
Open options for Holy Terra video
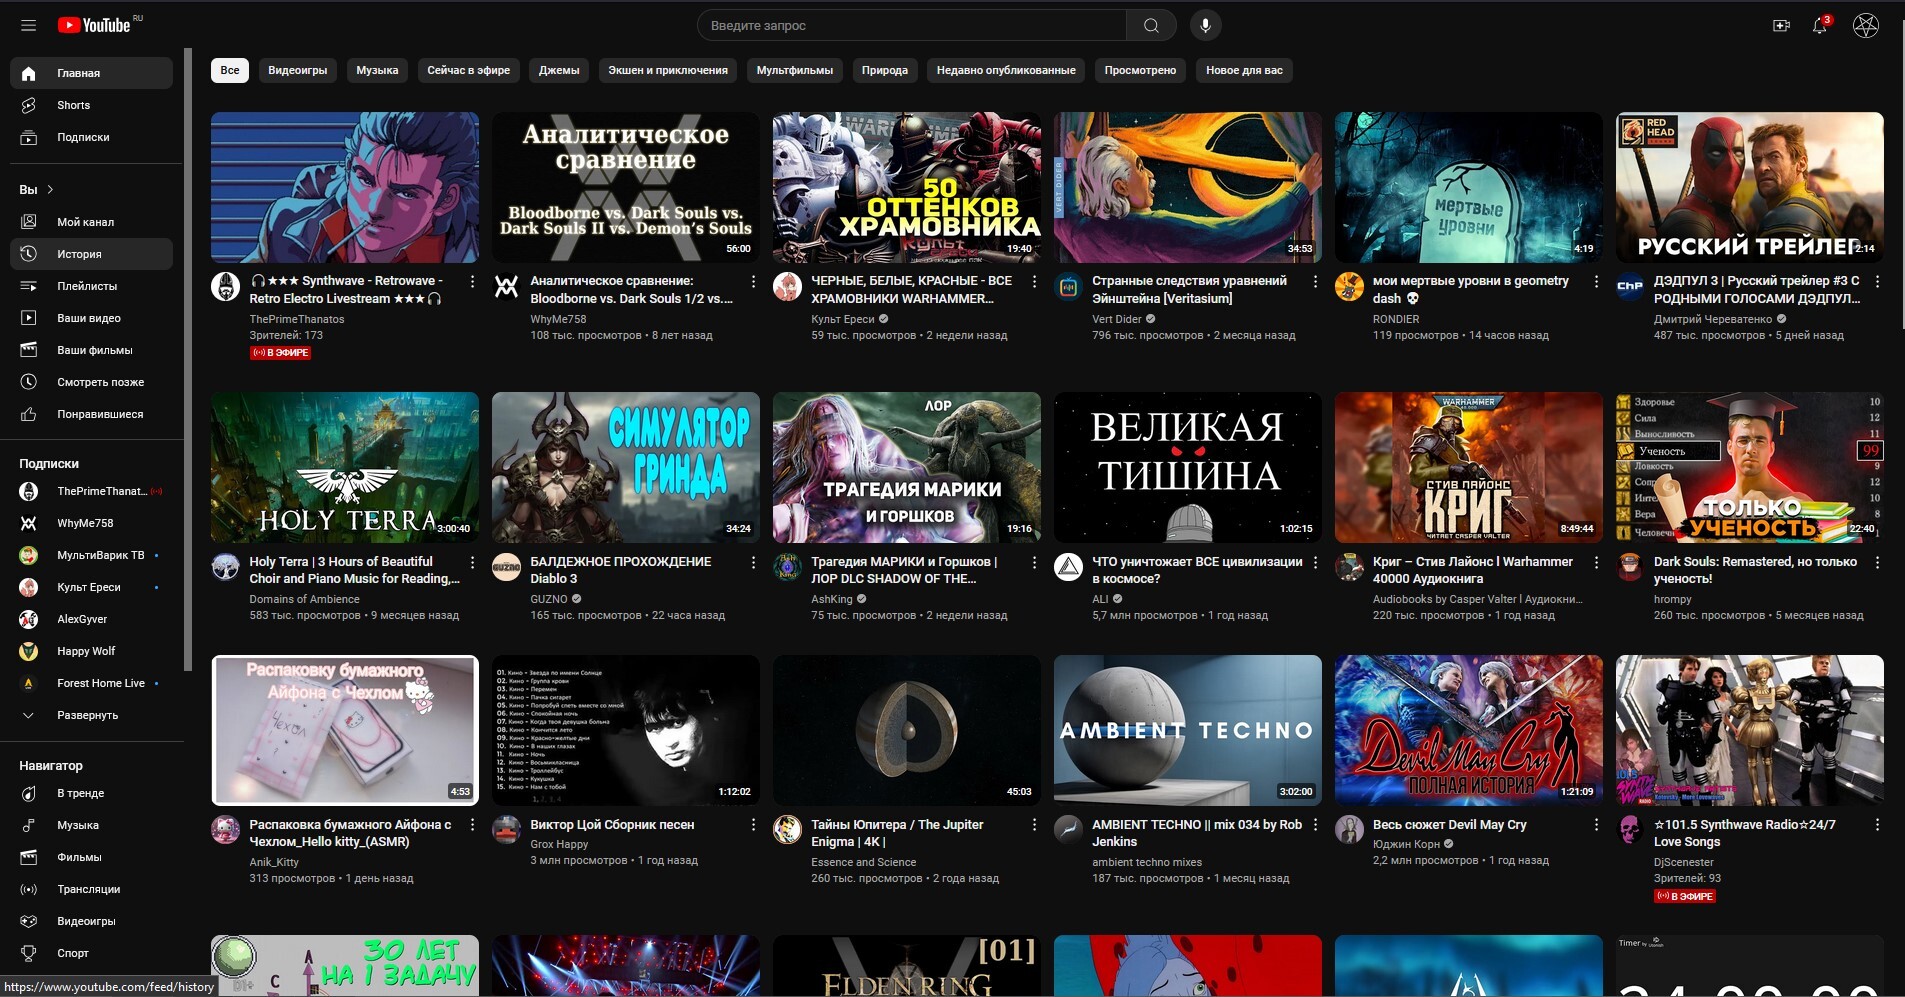click(x=472, y=563)
